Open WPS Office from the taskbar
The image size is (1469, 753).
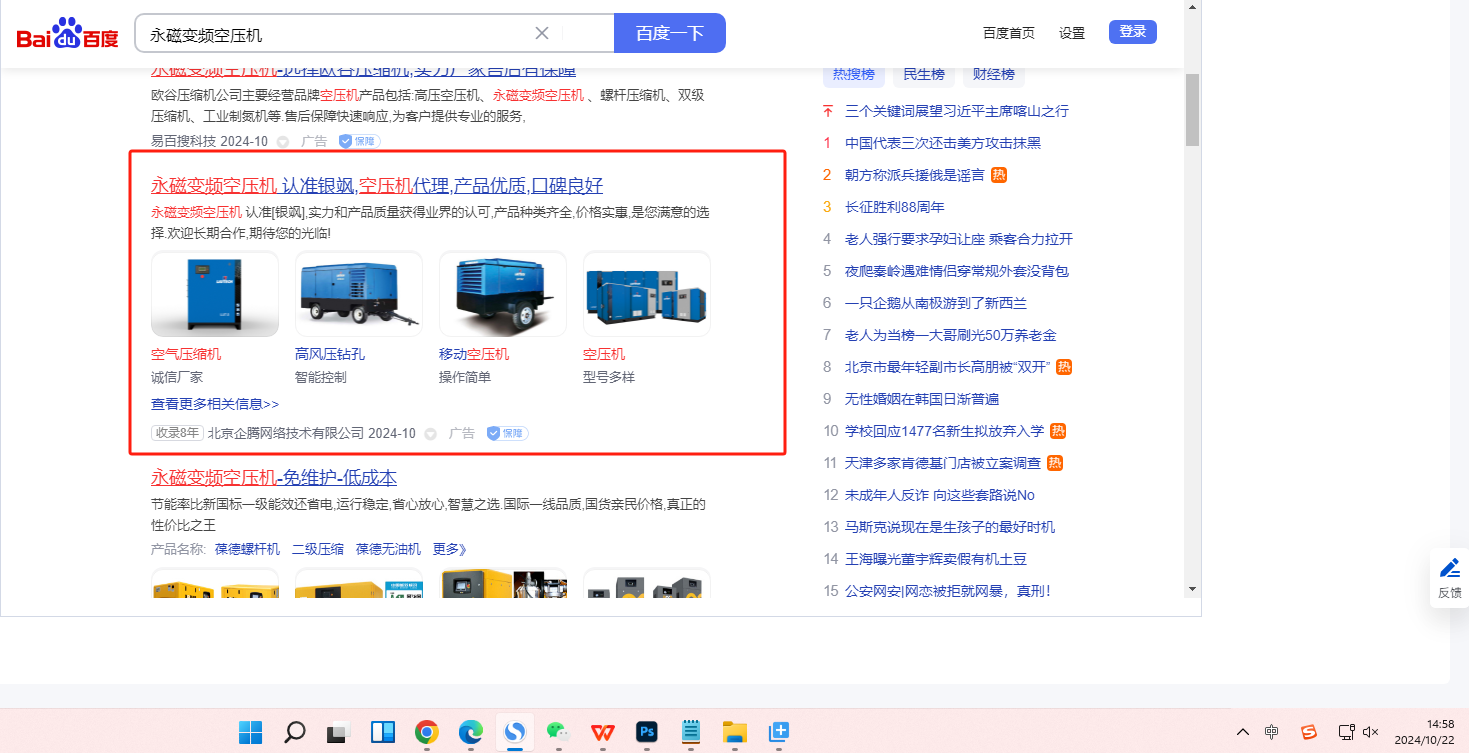[x=603, y=732]
